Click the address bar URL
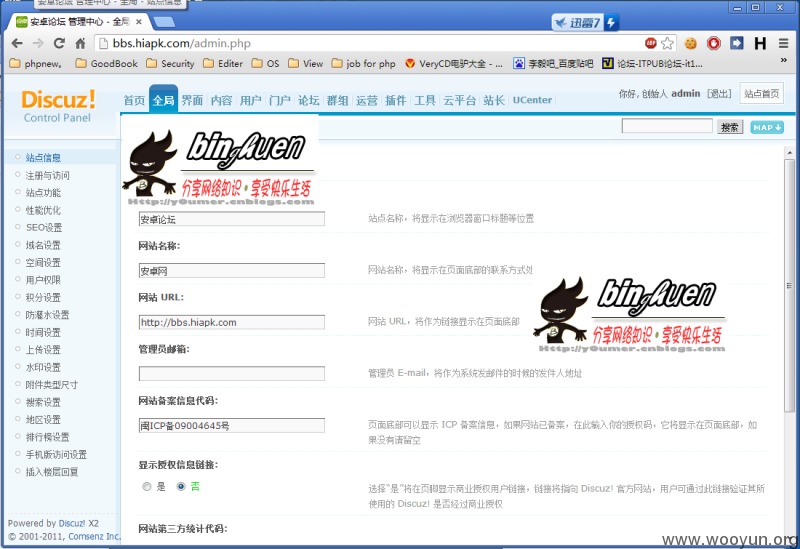800x549 pixels. click(x=182, y=43)
